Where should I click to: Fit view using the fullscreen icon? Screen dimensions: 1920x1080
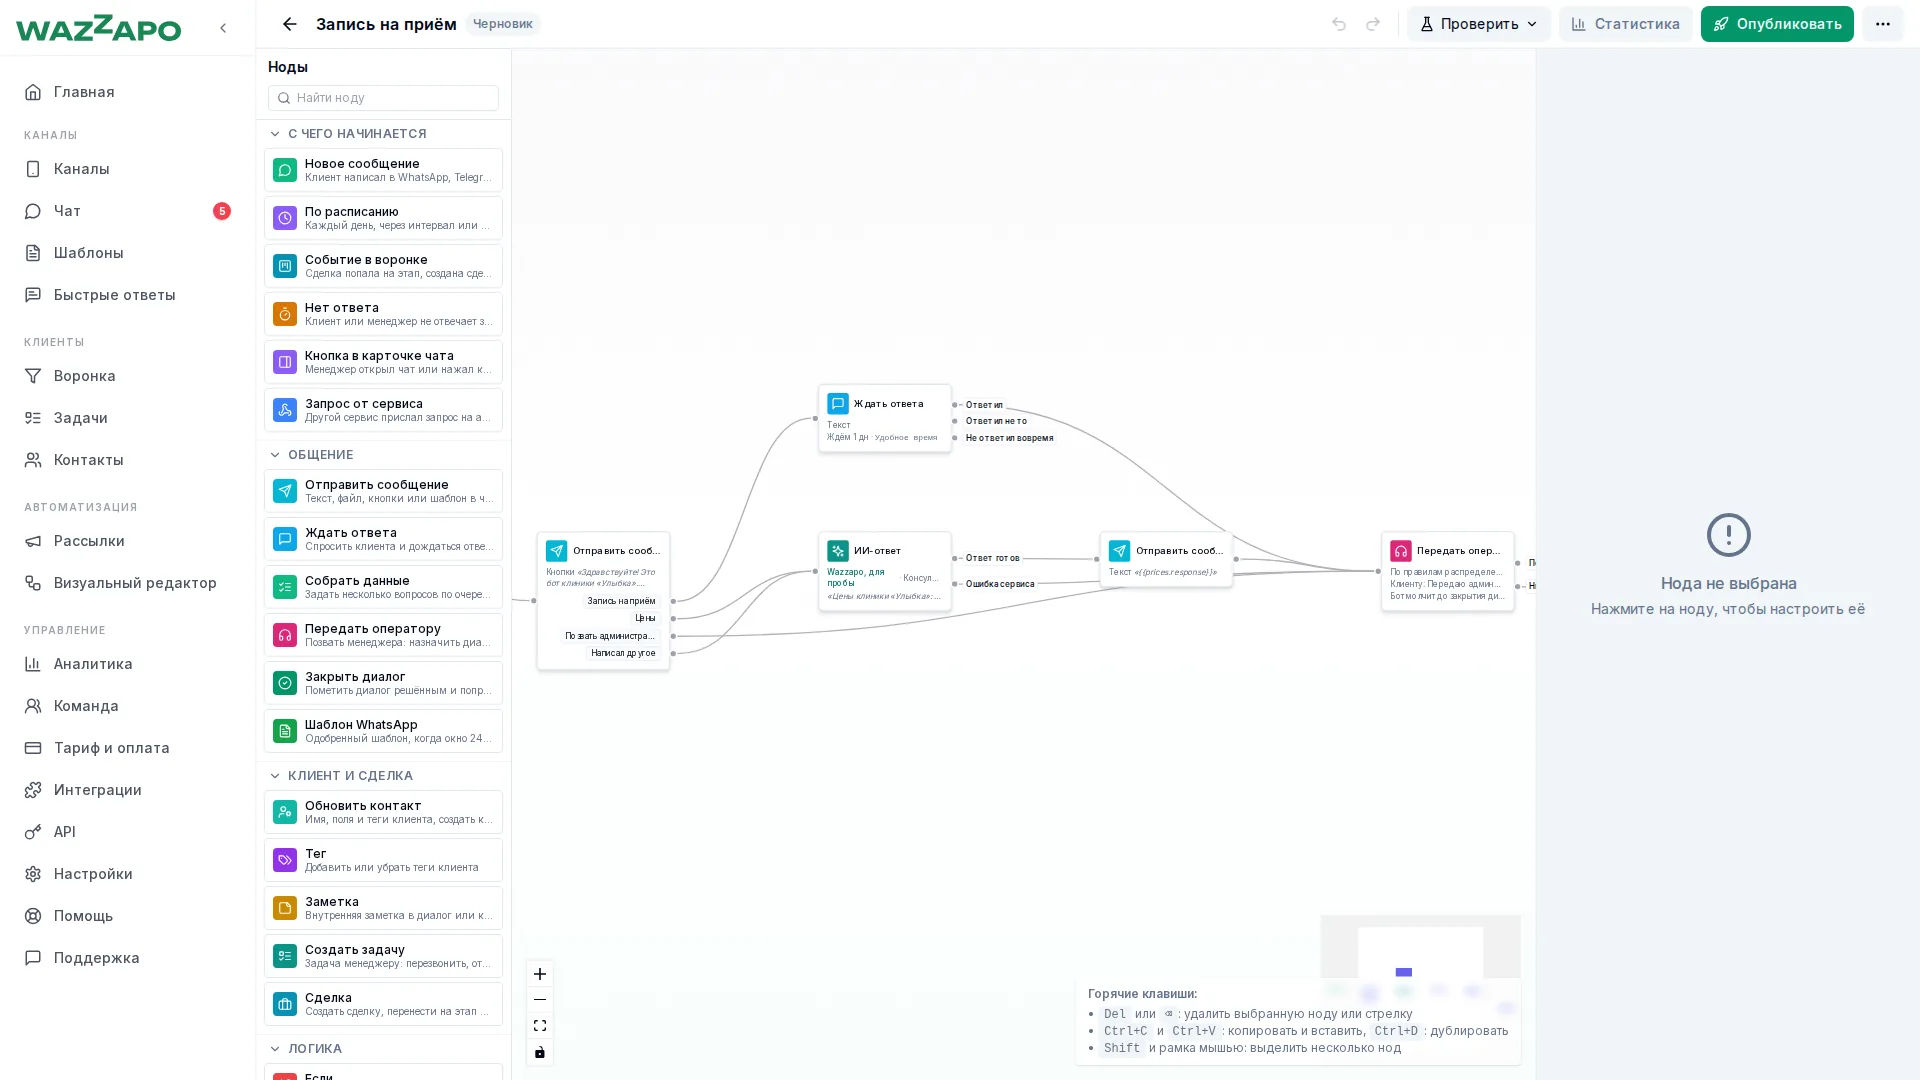click(540, 1026)
